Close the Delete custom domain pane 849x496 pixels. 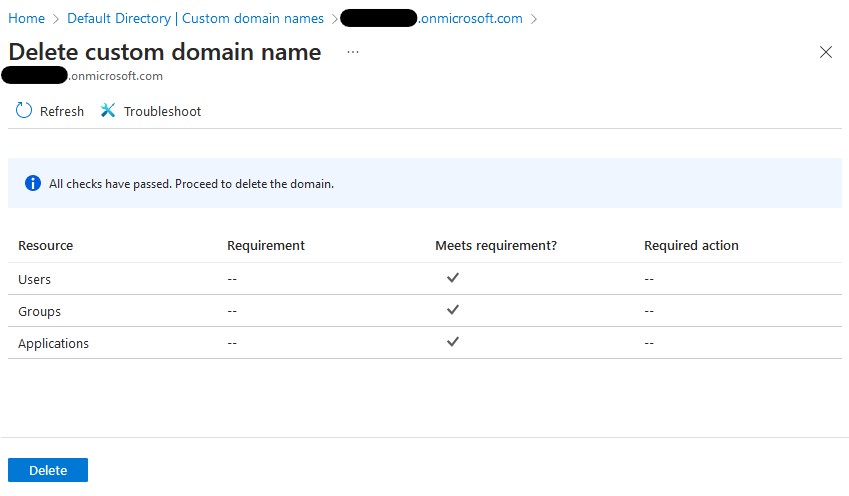pos(825,52)
